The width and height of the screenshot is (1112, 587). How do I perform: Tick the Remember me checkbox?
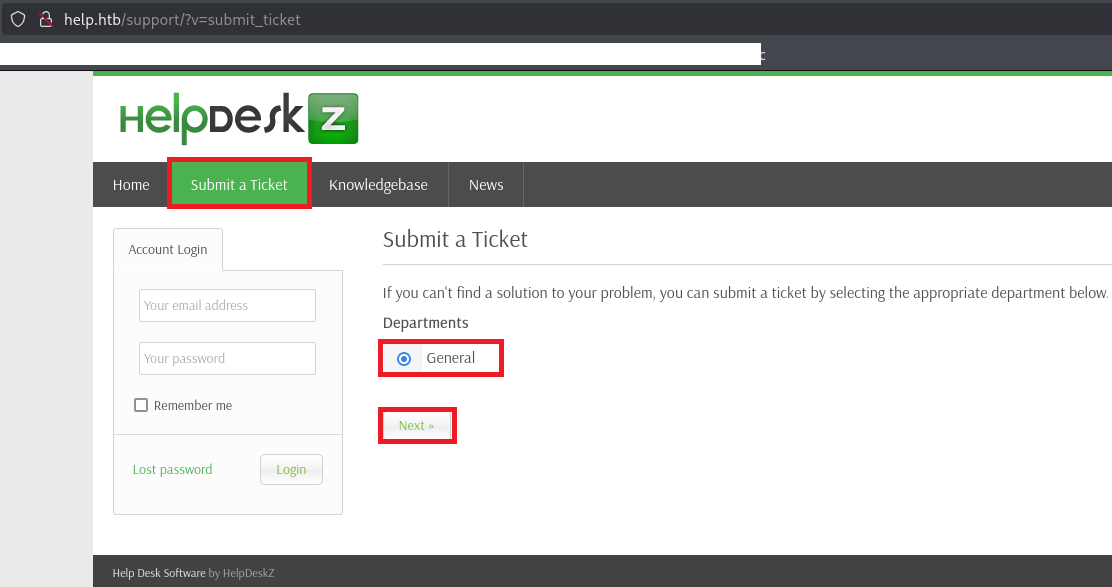(141, 405)
